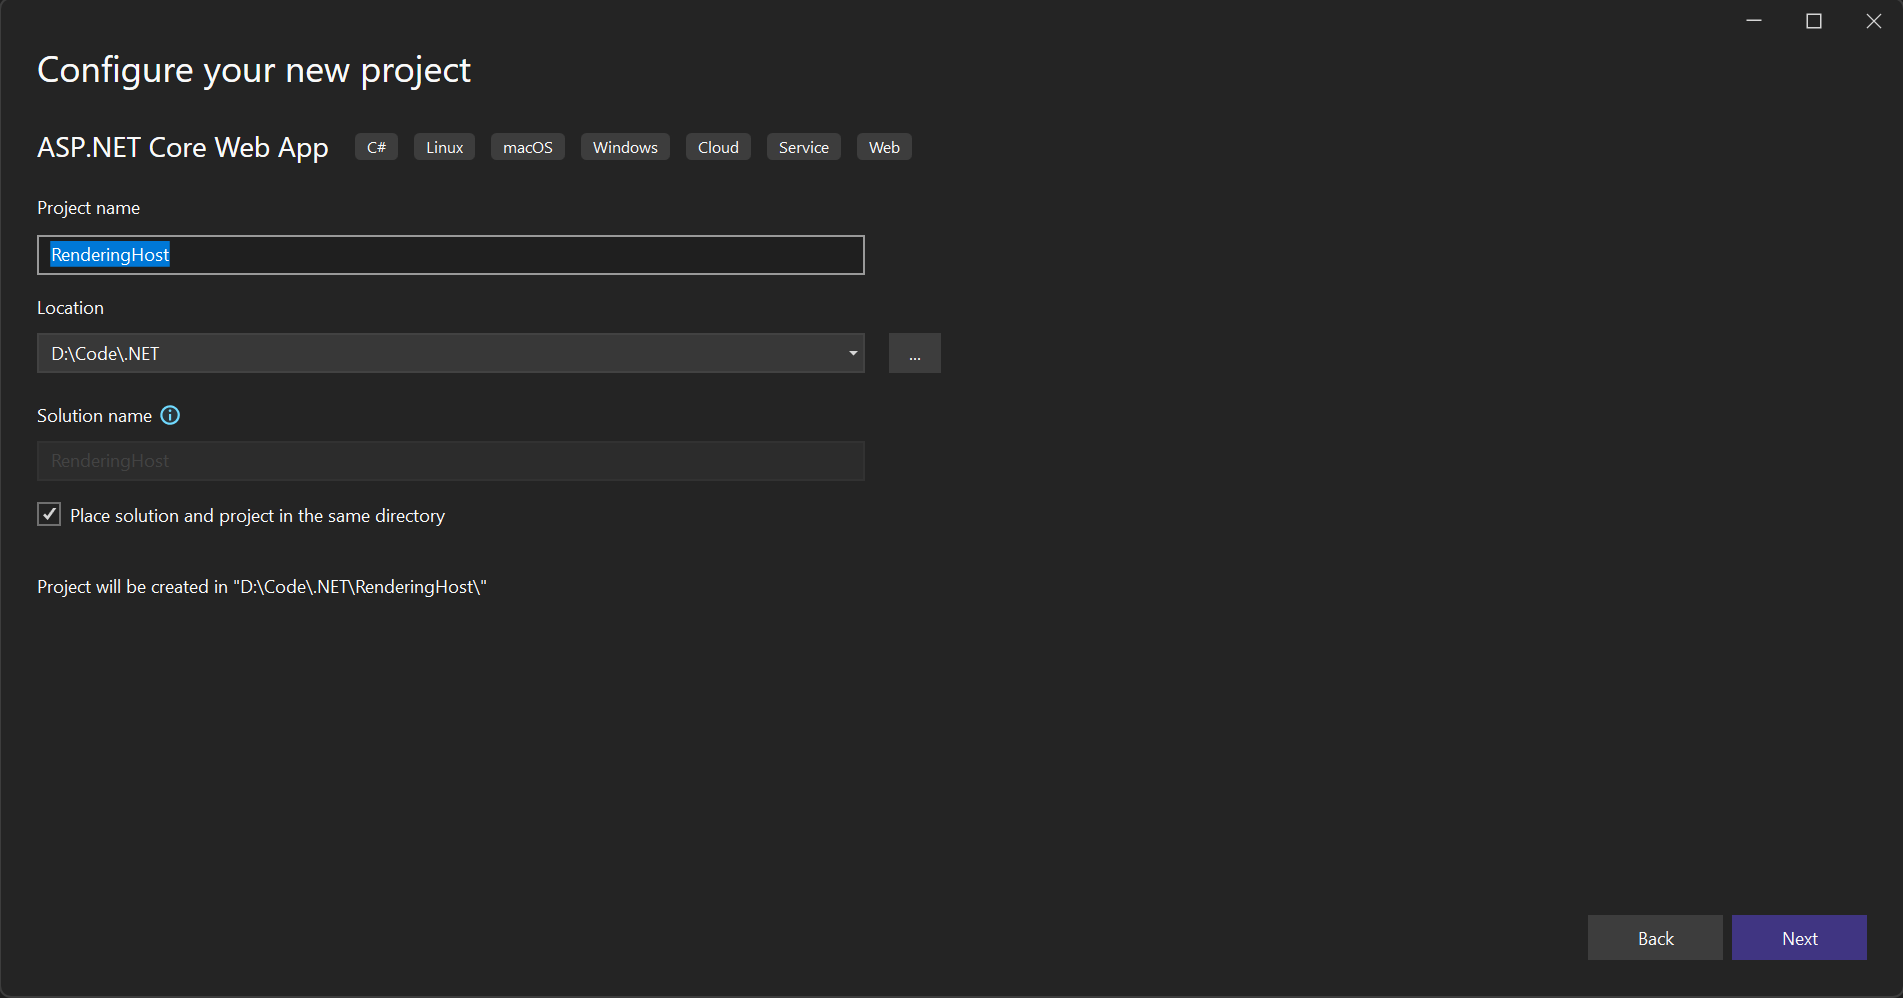The height and width of the screenshot is (998, 1903).
Task: Click the Windows platform tag
Action: point(625,147)
